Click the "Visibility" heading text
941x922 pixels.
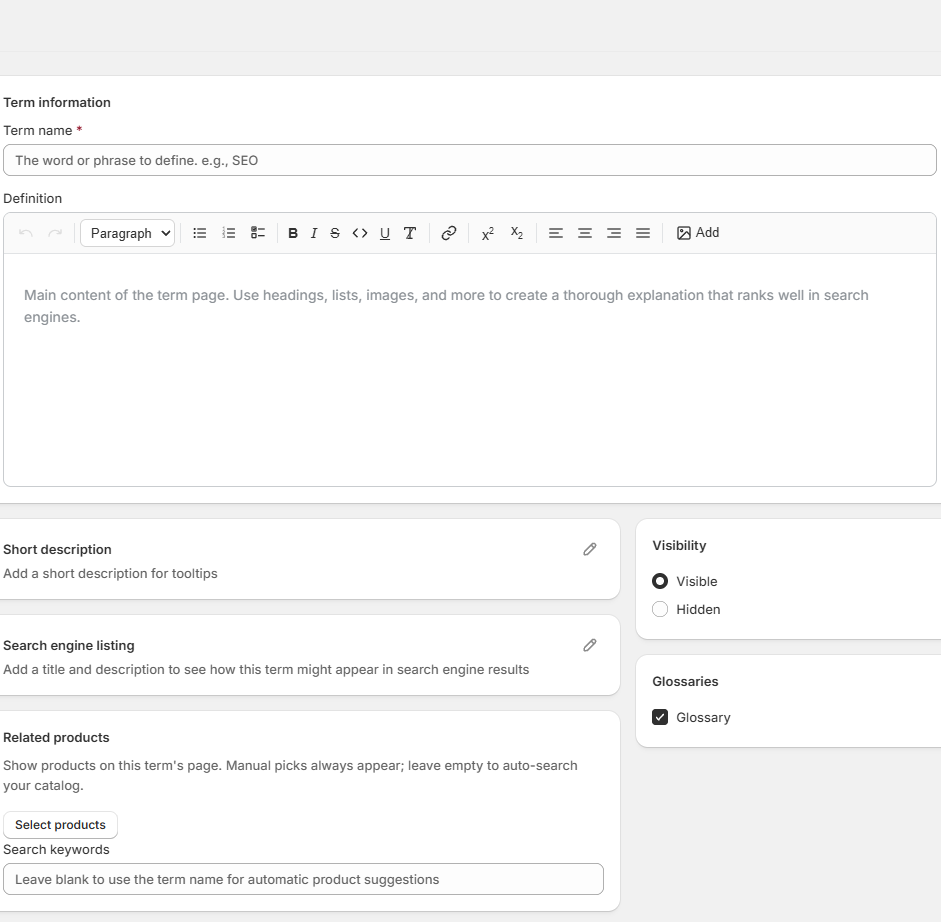point(679,546)
